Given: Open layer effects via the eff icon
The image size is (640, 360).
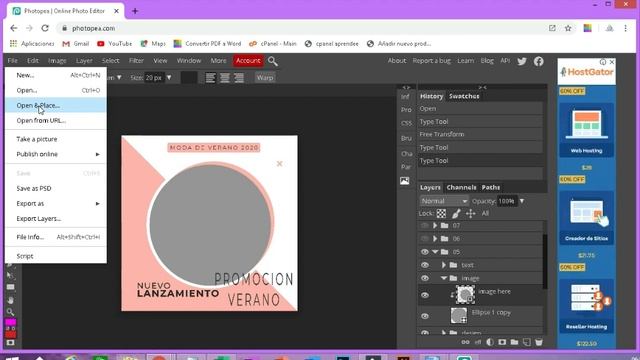Looking at the screenshot, I should (x=478, y=342).
